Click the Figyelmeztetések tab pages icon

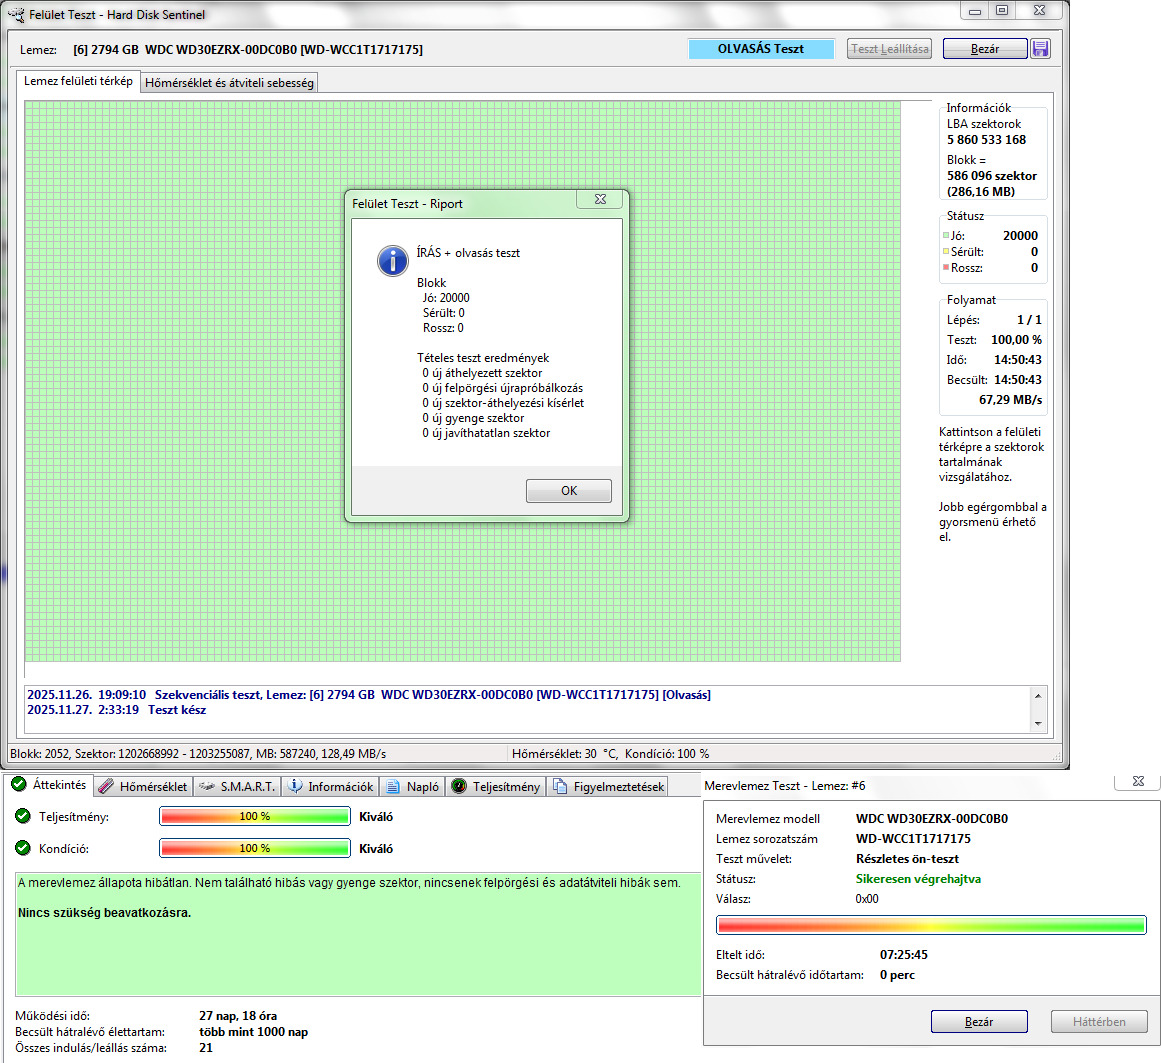(560, 786)
